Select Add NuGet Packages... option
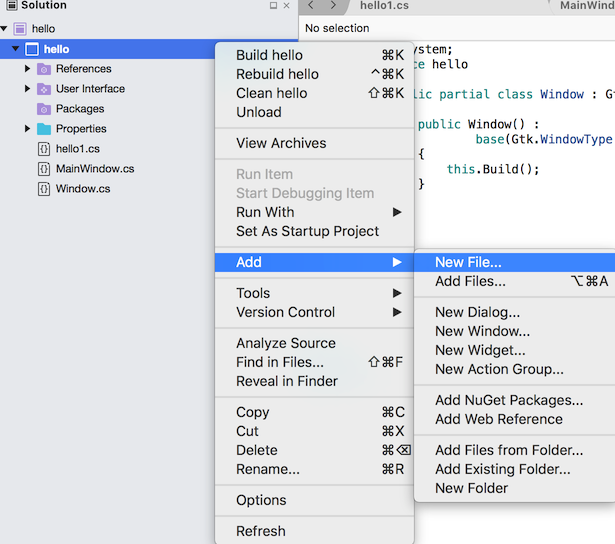 pyautogui.click(x=508, y=400)
